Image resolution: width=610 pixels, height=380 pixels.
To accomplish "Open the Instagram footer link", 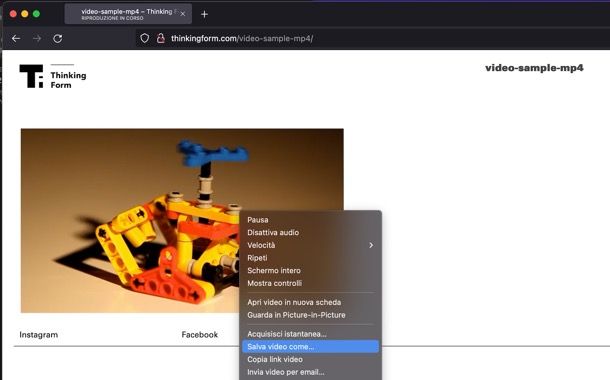I will coord(39,334).
